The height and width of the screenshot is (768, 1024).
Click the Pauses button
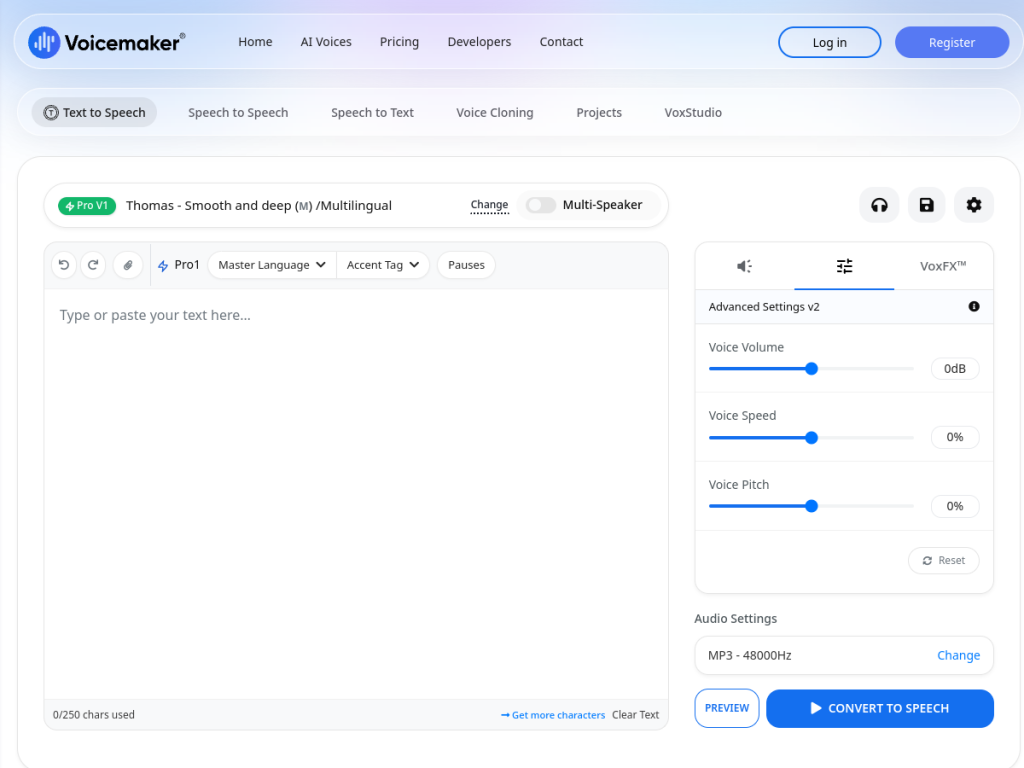466,265
